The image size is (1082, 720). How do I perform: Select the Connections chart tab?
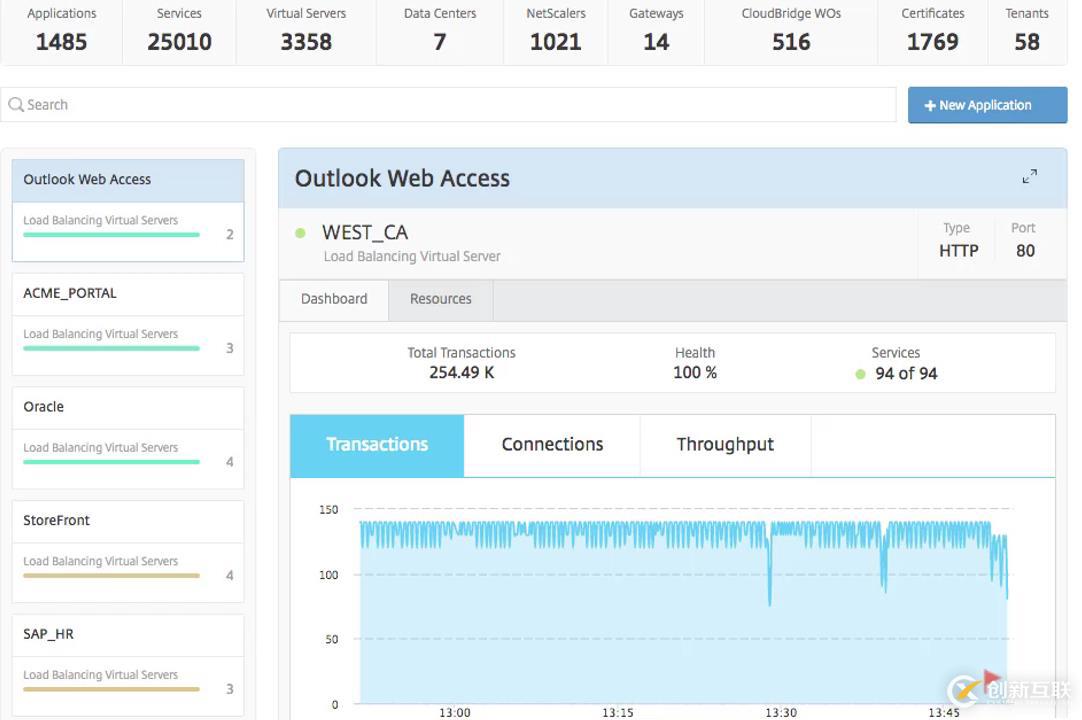click(552, 445)
